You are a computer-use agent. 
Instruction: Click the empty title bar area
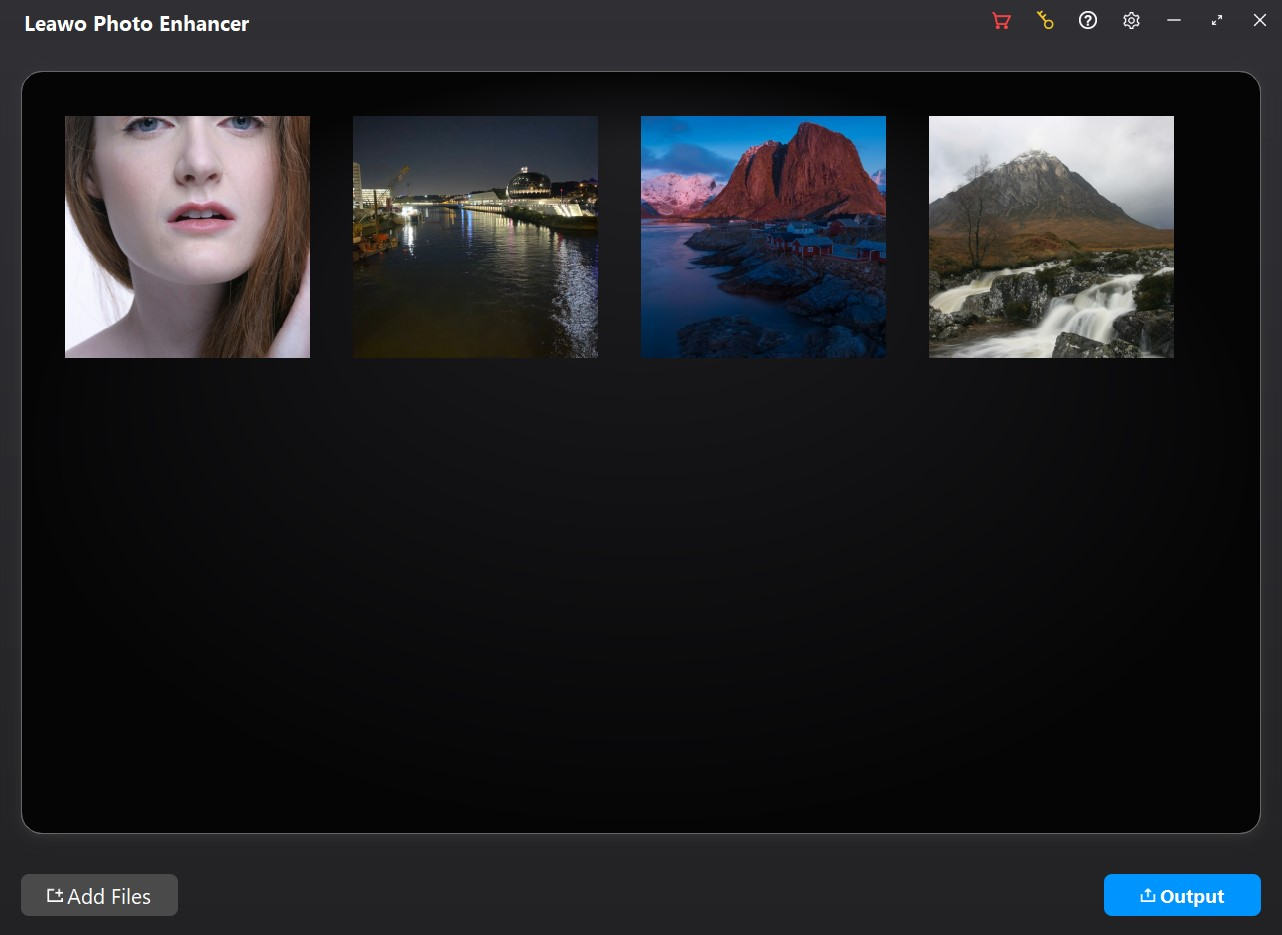click(x=620, y=24)
